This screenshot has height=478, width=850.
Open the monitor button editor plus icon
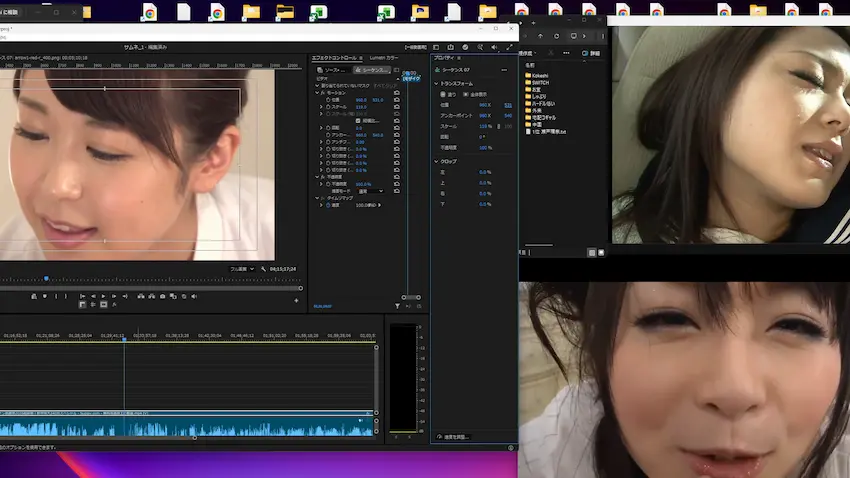pos(296,300)
